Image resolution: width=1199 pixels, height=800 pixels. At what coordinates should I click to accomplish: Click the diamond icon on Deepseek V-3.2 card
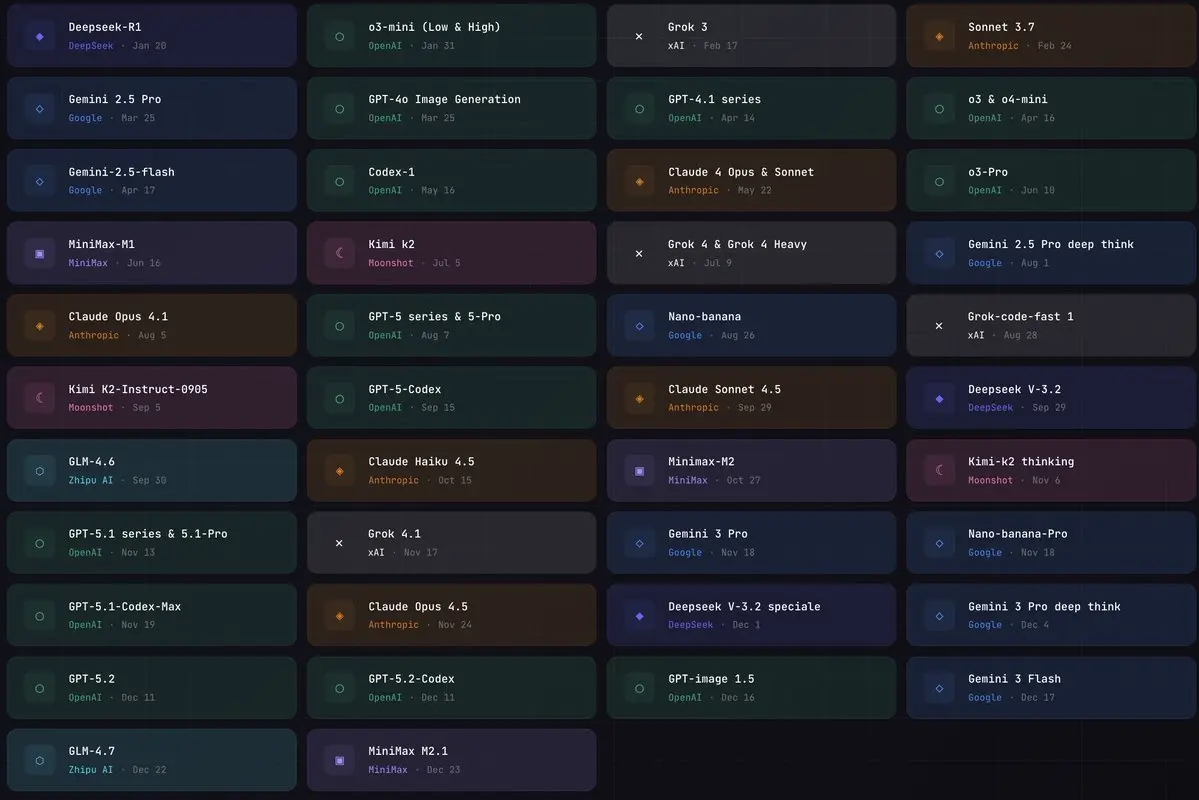[939, 398]
